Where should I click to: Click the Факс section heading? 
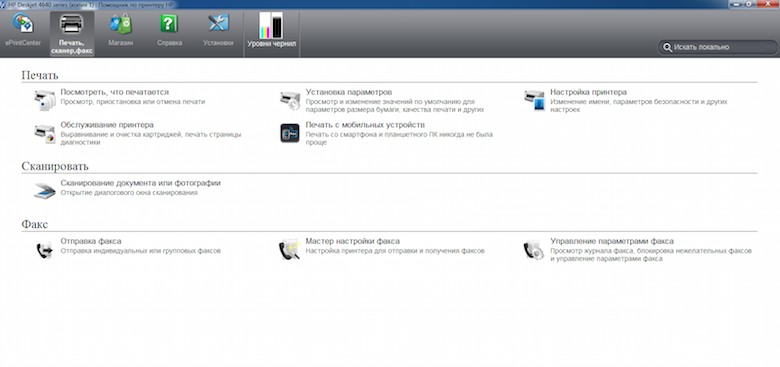(34, 224)
